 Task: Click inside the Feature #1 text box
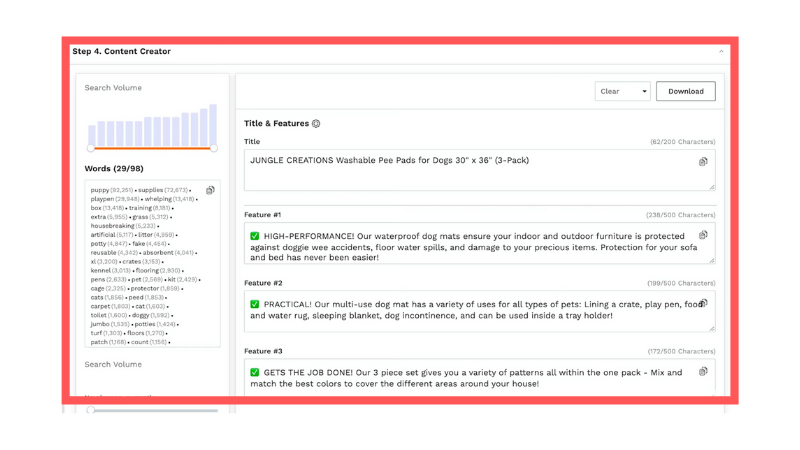tap(470, 245)
